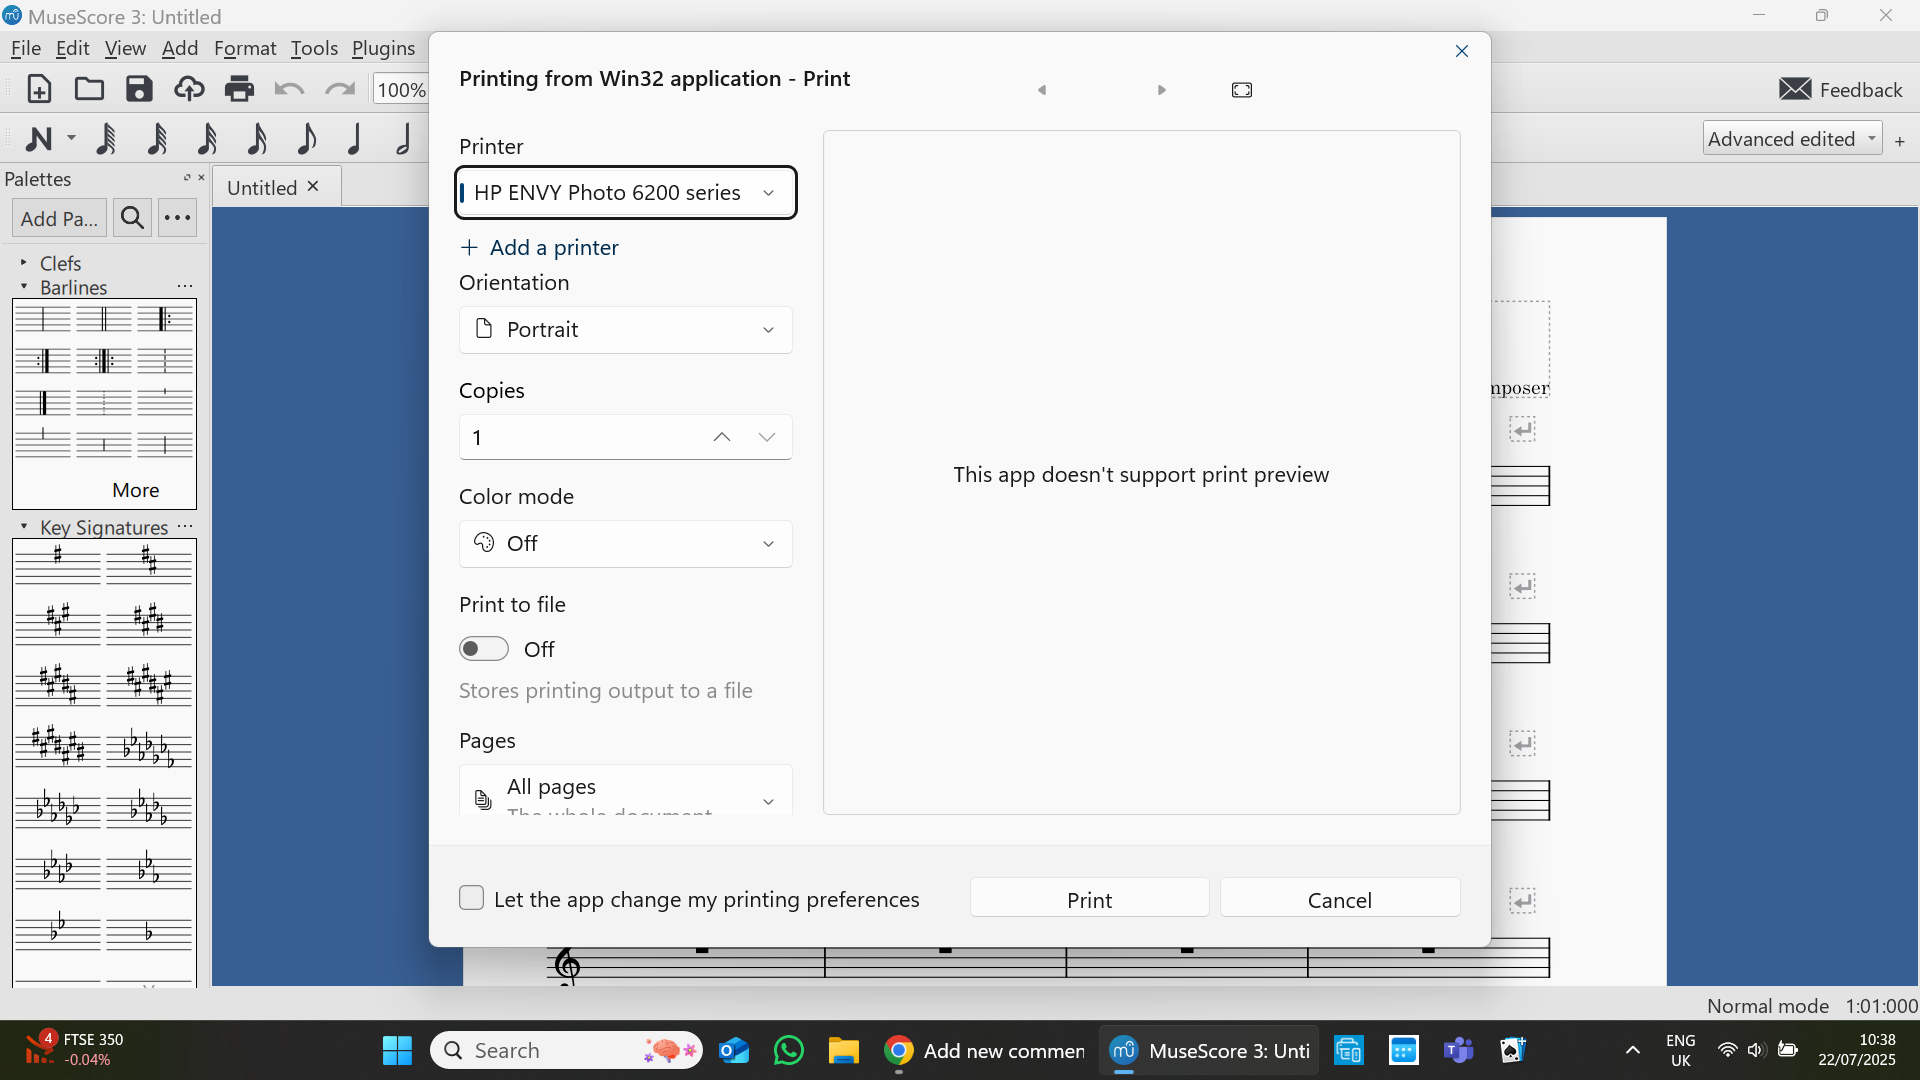Click the fit-to-page preview icon
This screenshot has height=1080, width=1920.
click(1242, 90)
